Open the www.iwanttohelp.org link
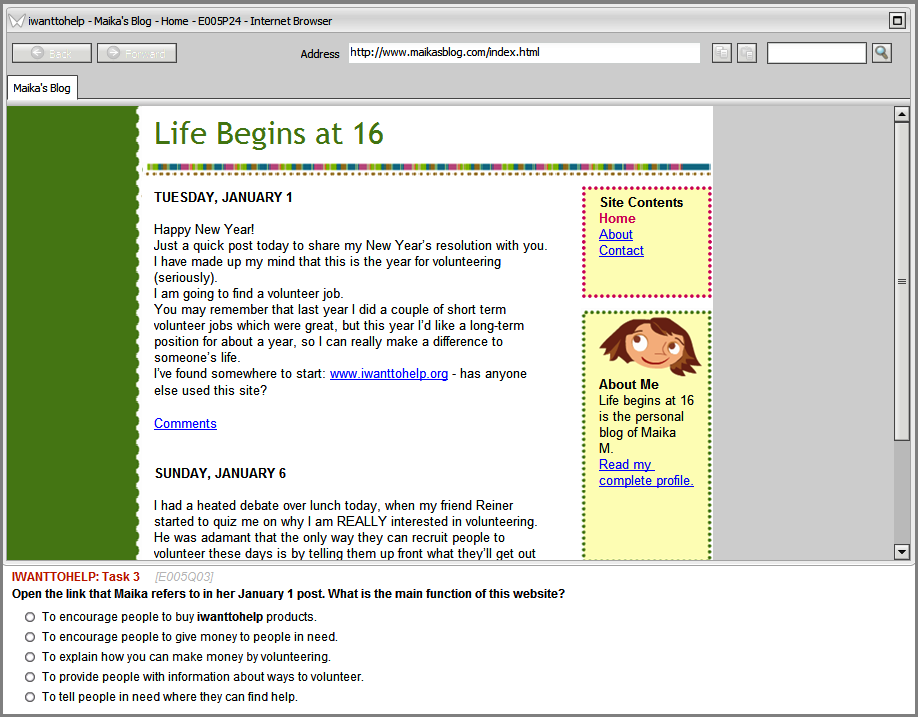 click(388, 374)
